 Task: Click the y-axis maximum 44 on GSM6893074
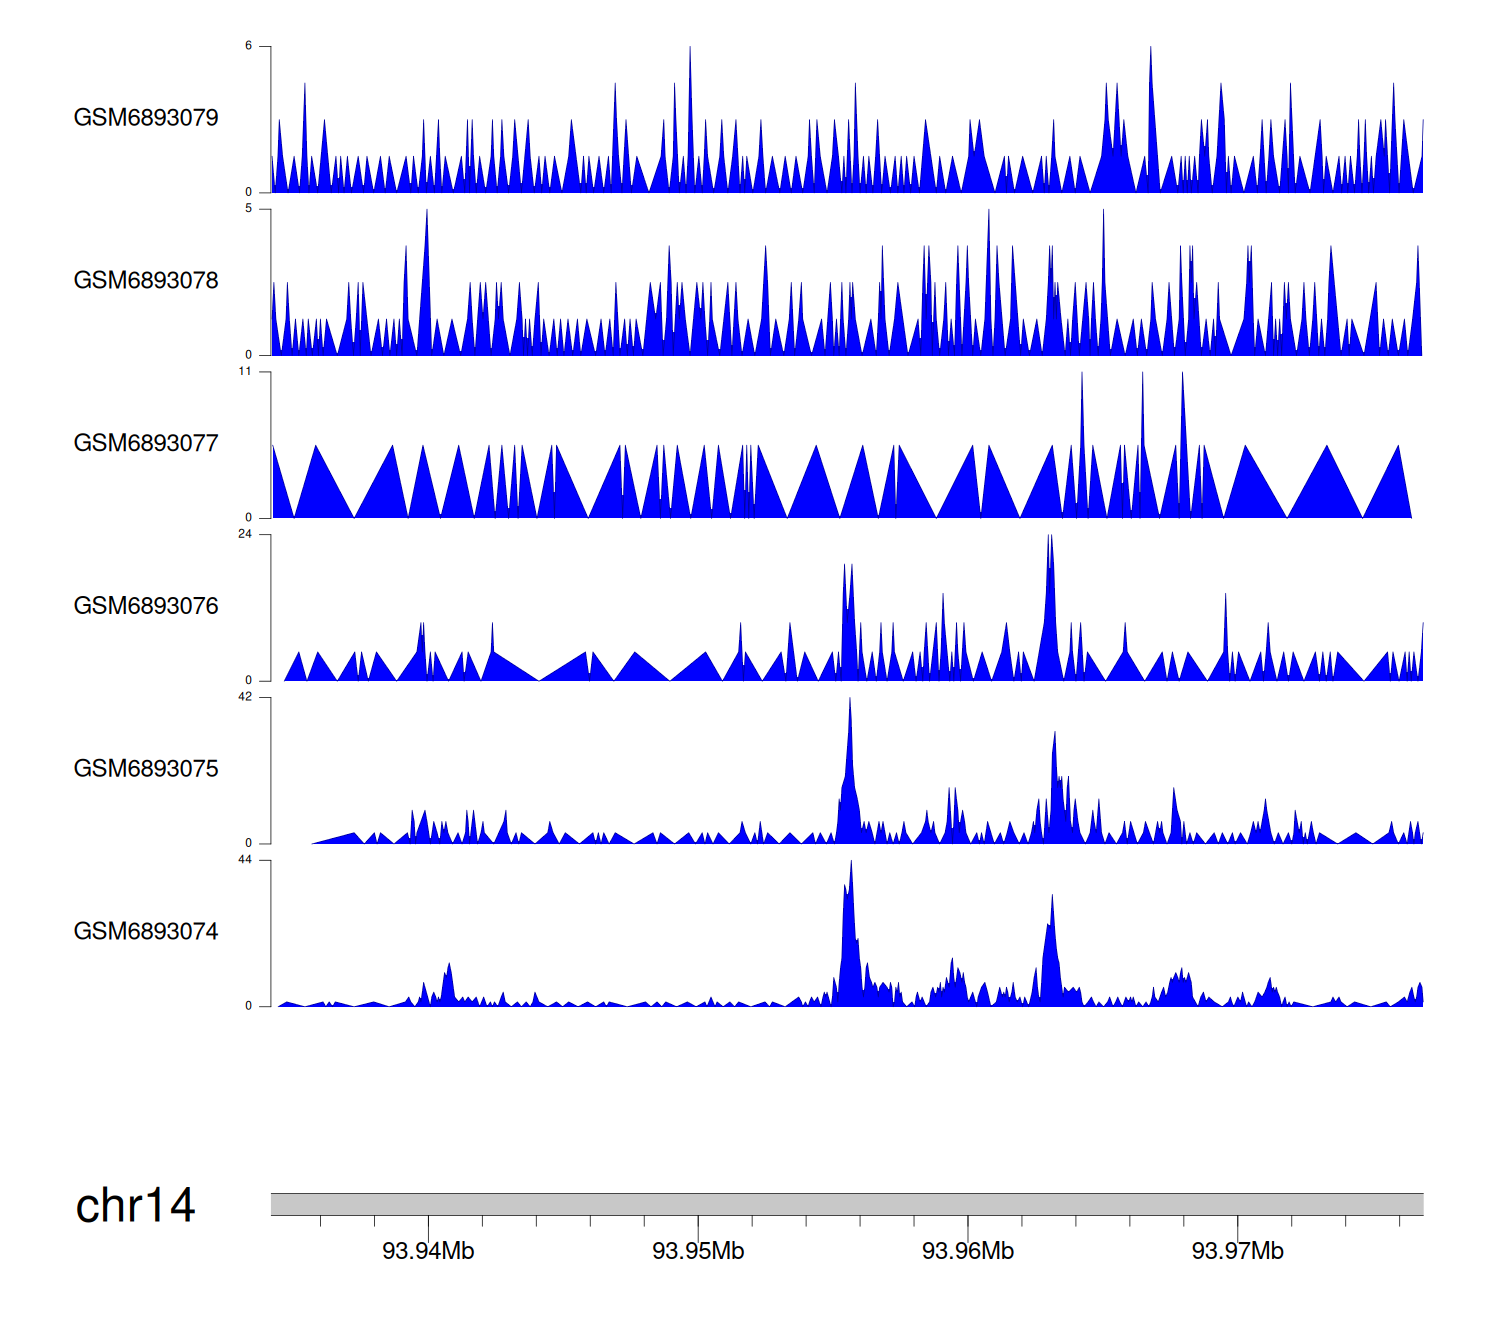245,860
